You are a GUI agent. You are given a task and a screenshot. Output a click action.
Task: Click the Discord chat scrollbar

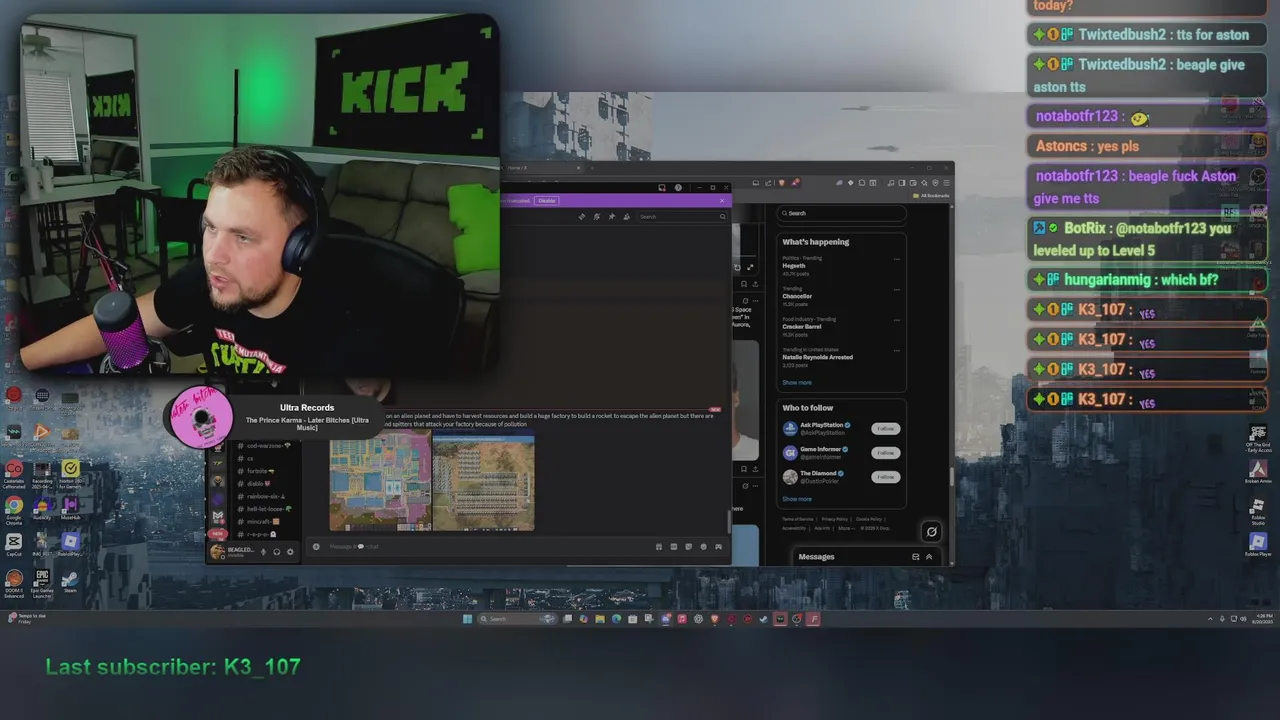(x=729, y=522)
